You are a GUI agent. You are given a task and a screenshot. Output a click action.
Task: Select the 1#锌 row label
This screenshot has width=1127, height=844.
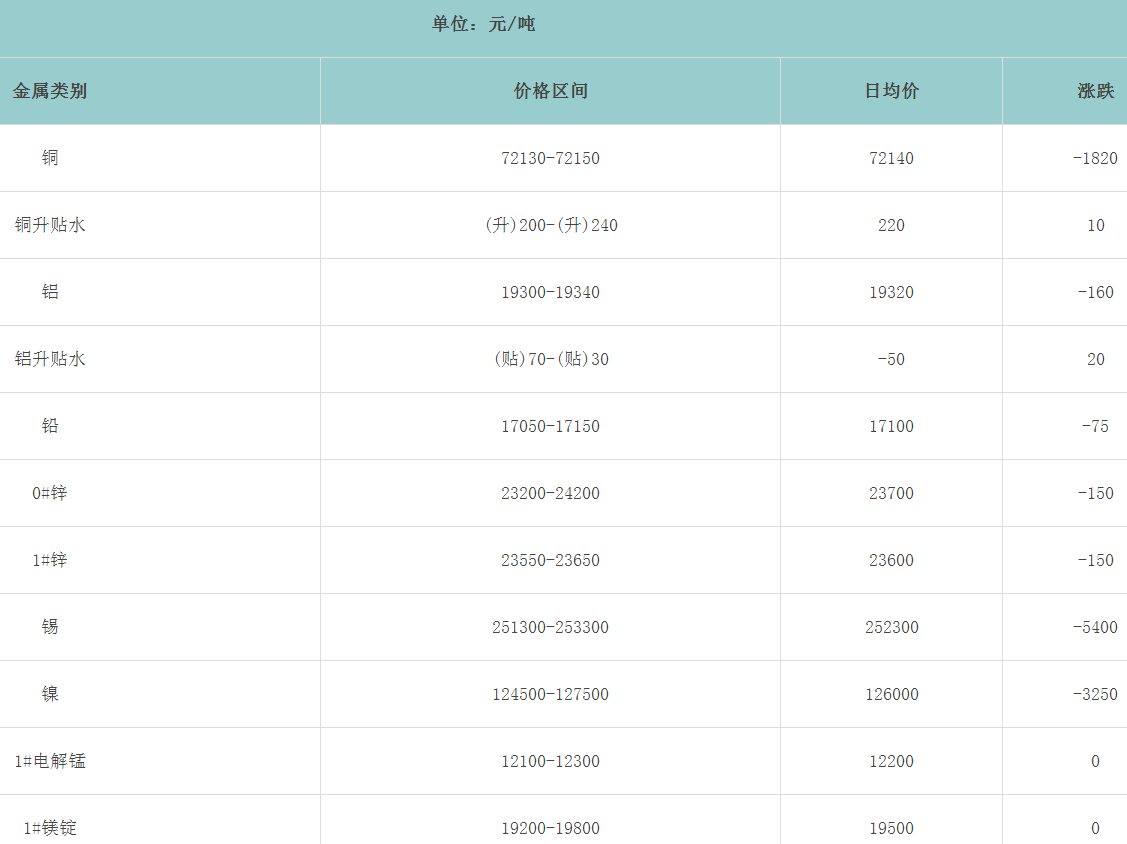pyautogui.click(x=50, y=560)
